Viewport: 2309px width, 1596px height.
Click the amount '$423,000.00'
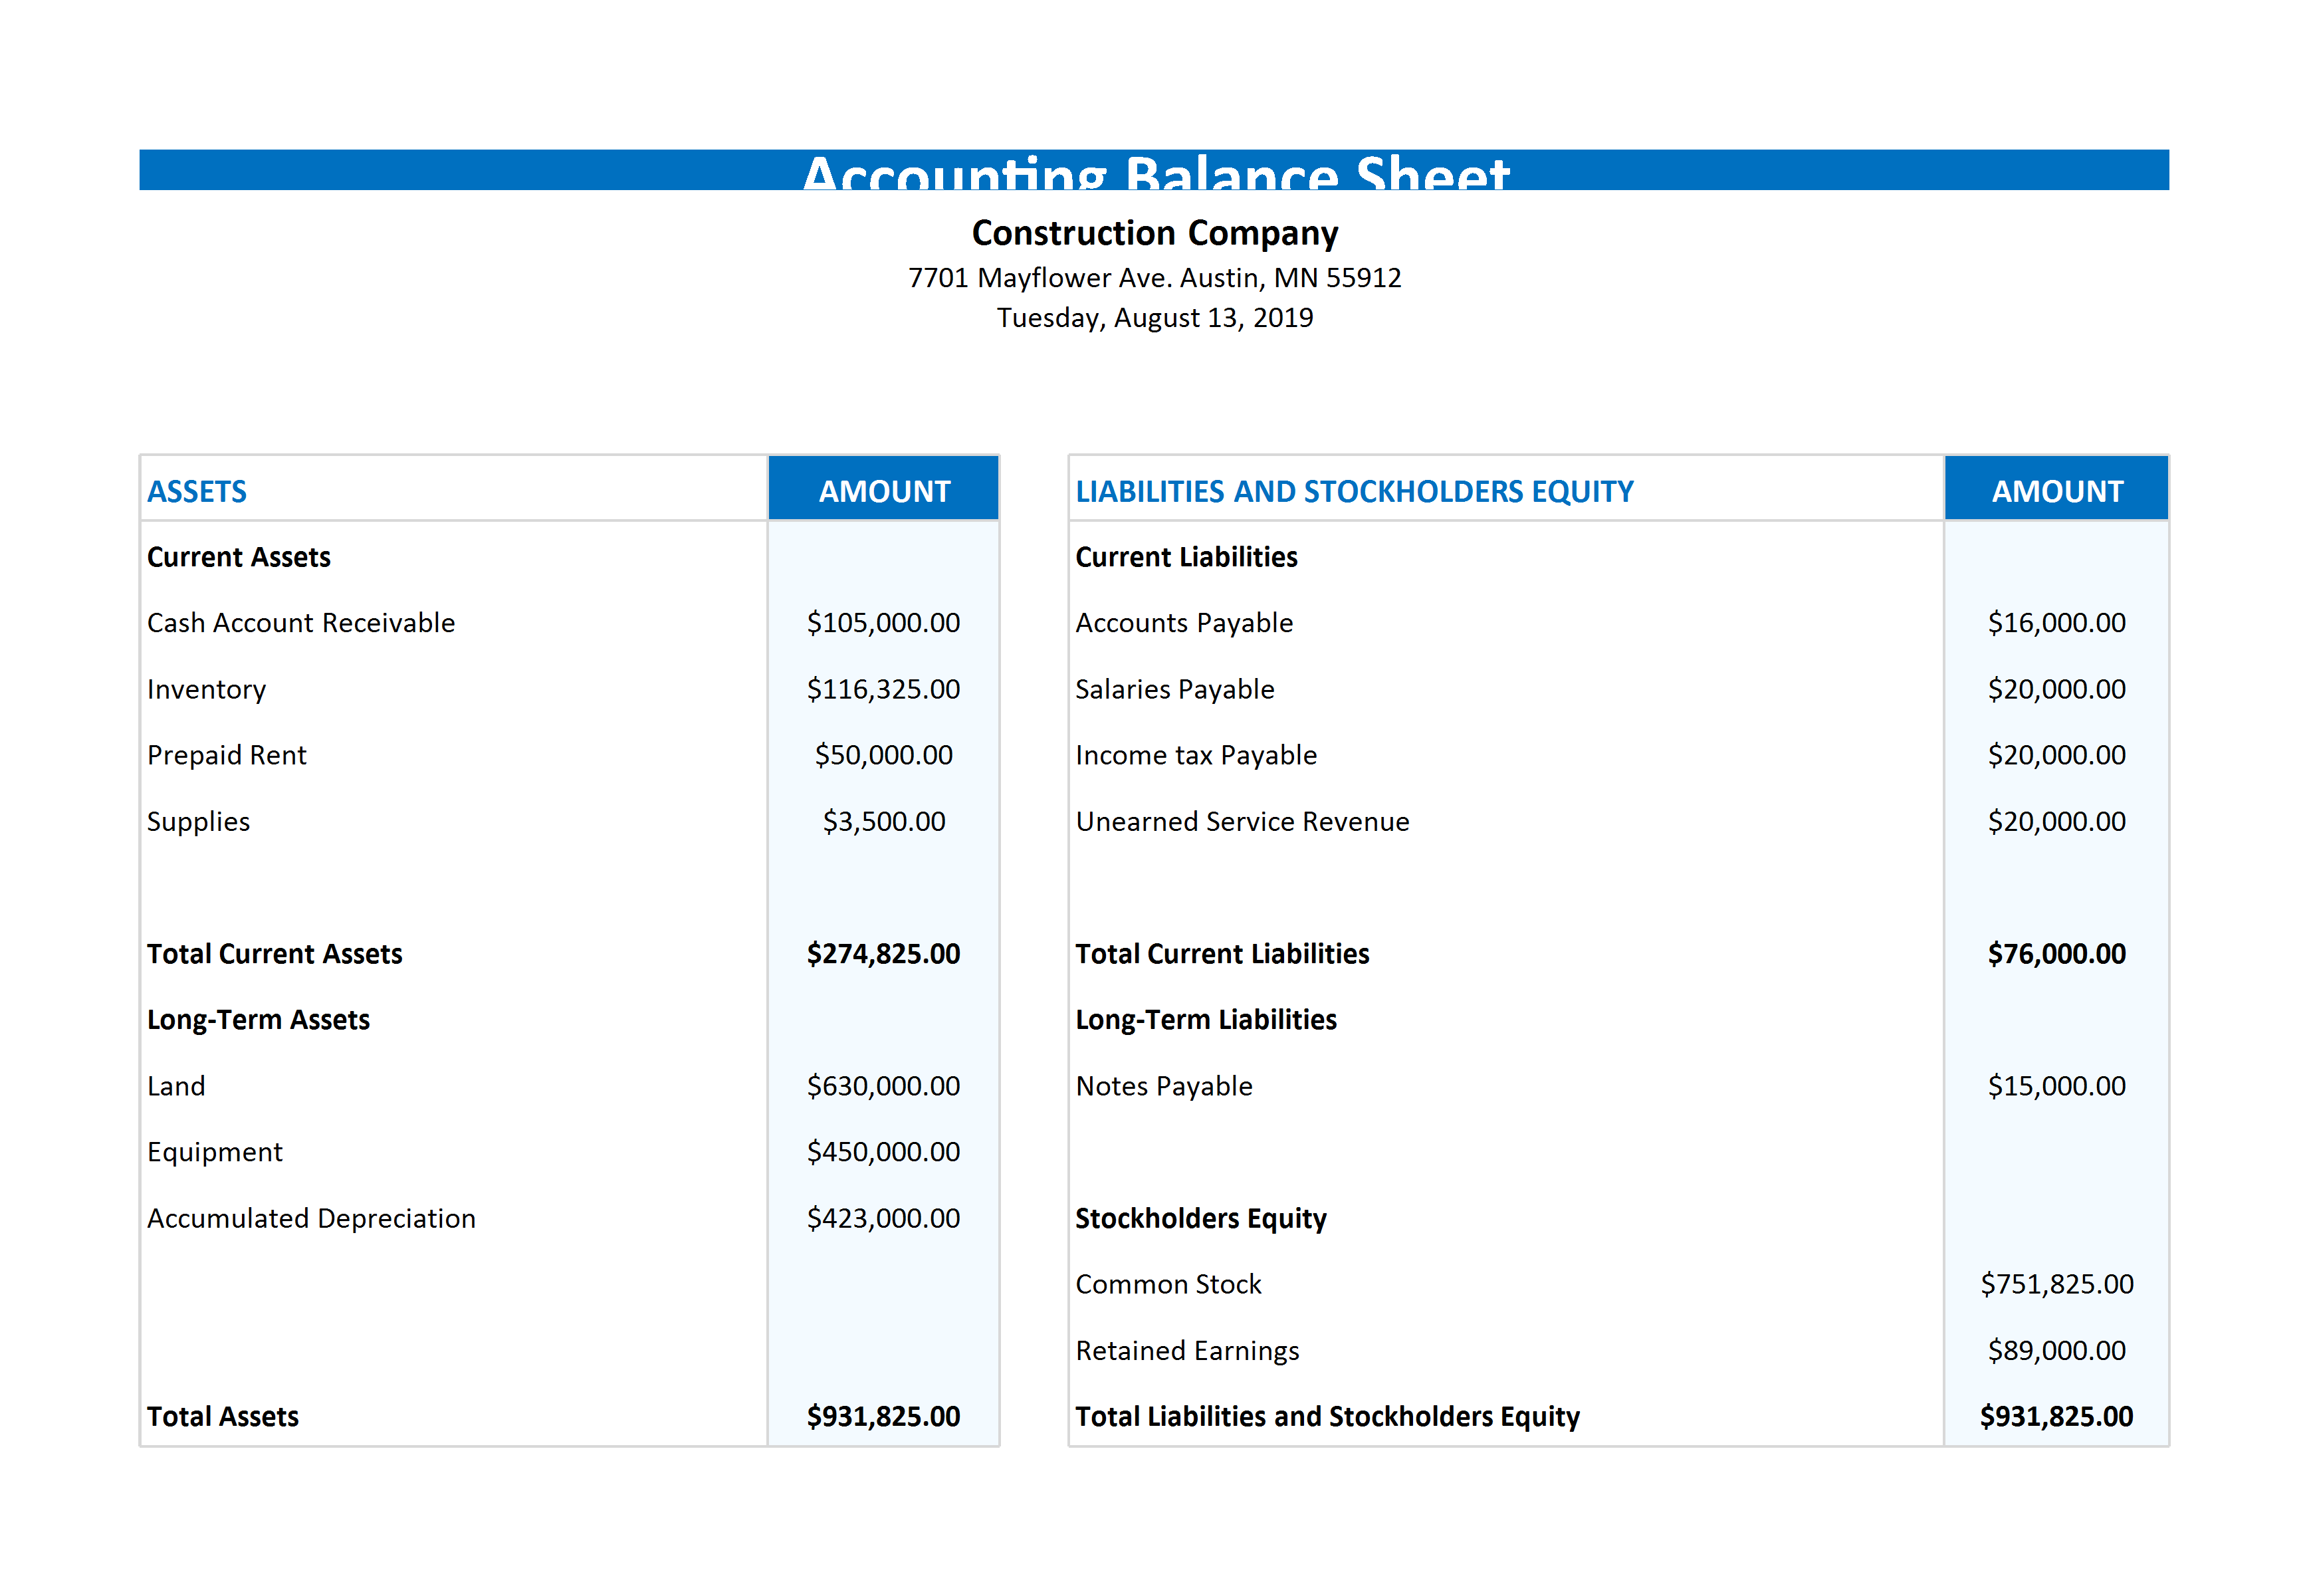pyautogui.click(x=884, y=1218)
